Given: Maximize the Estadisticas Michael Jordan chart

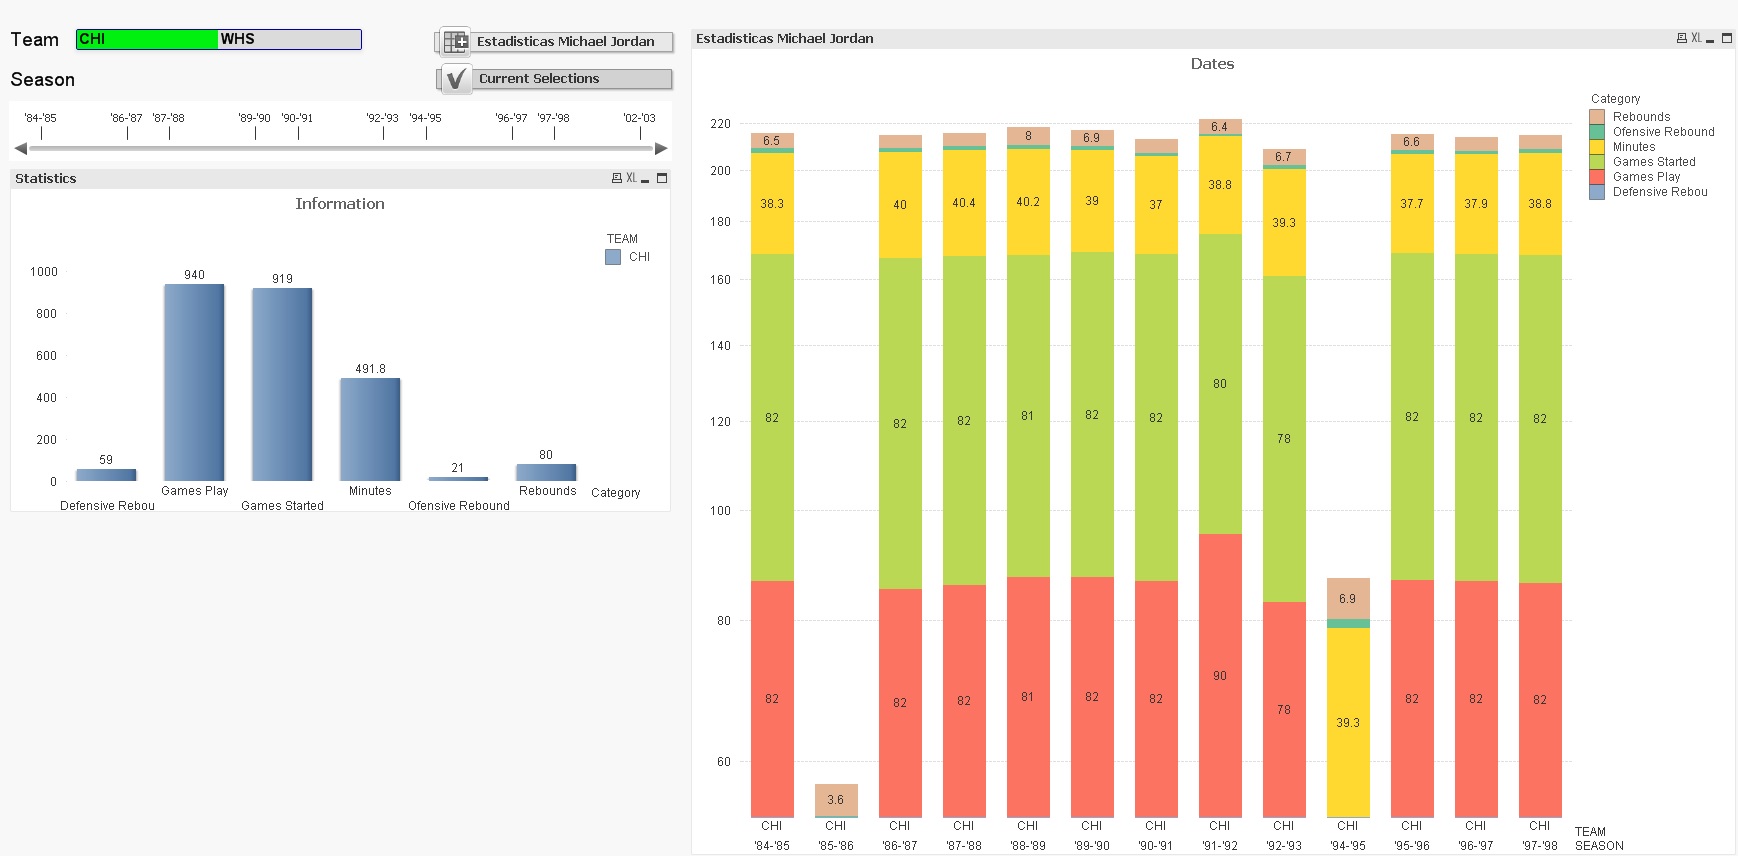Looking at the screenshot, I should pyautogui.click(x=1727, y=38).
